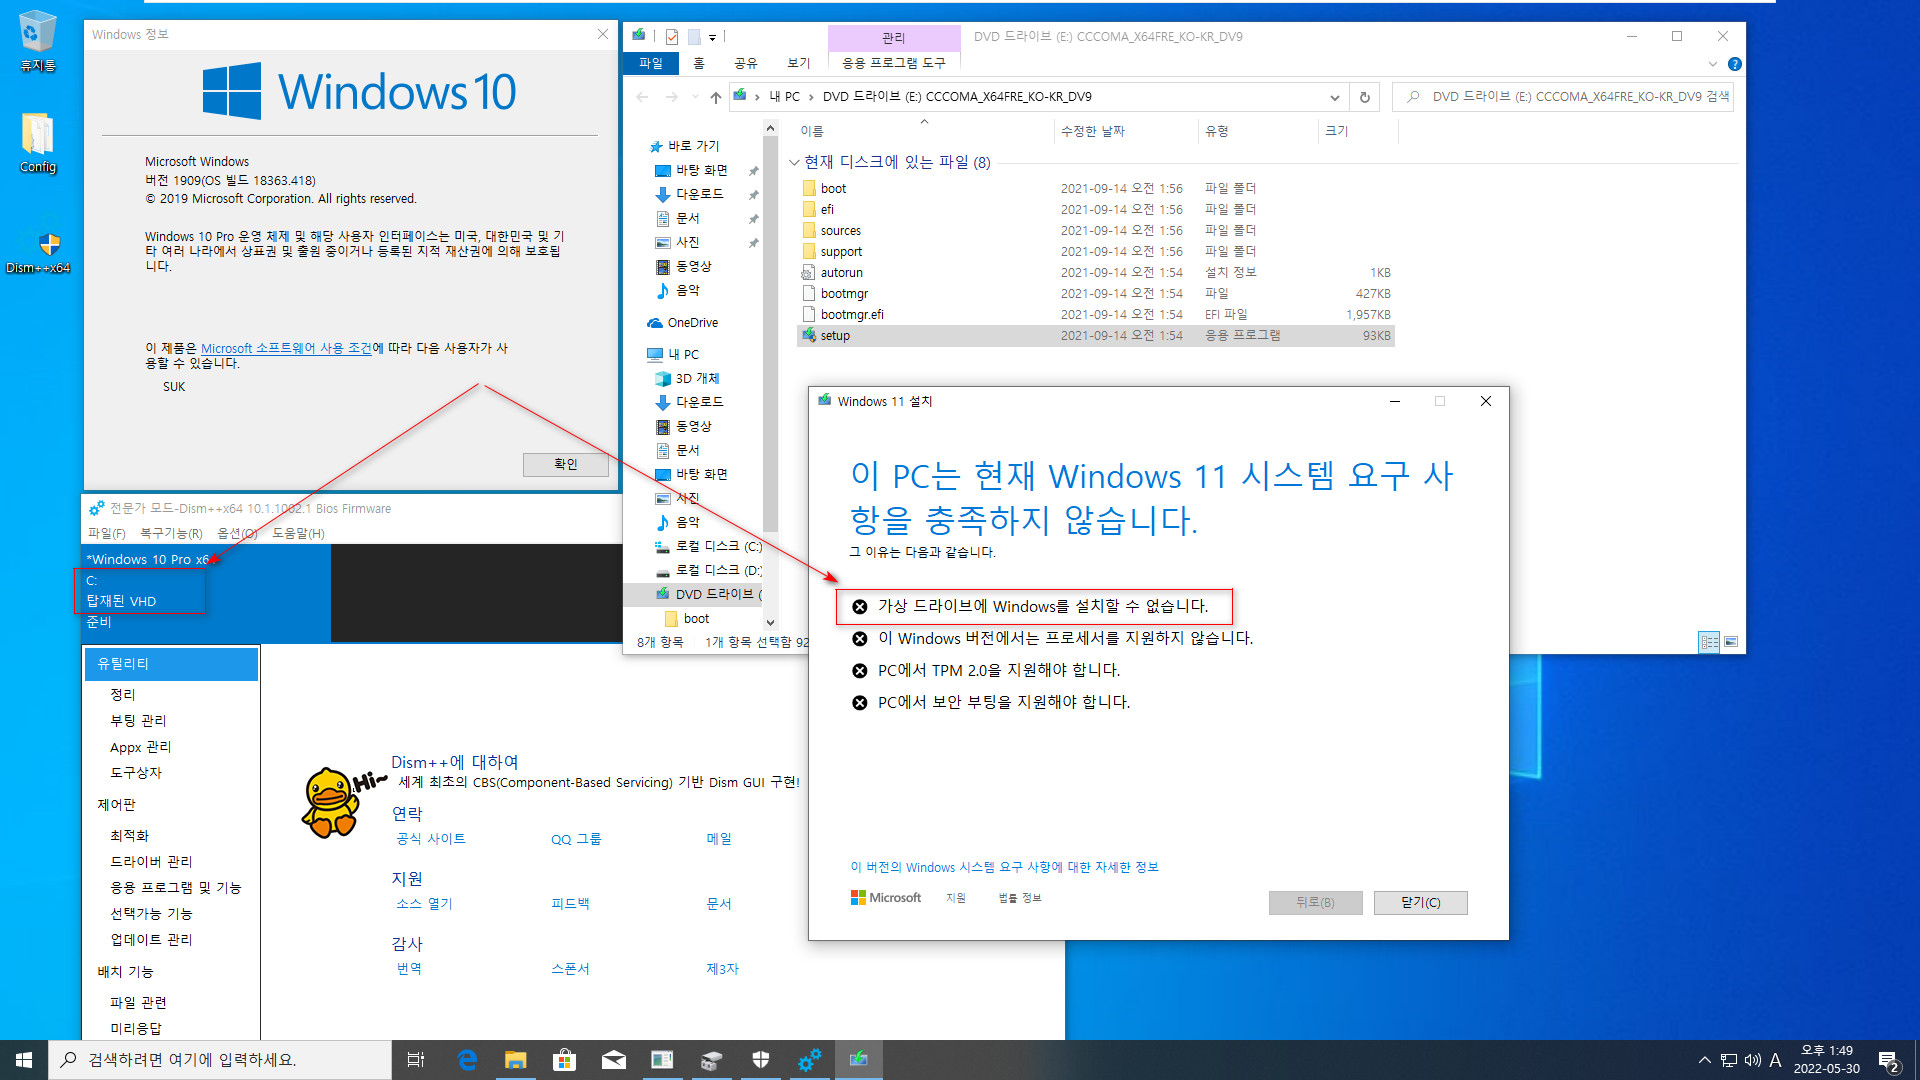Select 업데이트 관리 in Dism++ sidebar

click(x=151, y=940)
